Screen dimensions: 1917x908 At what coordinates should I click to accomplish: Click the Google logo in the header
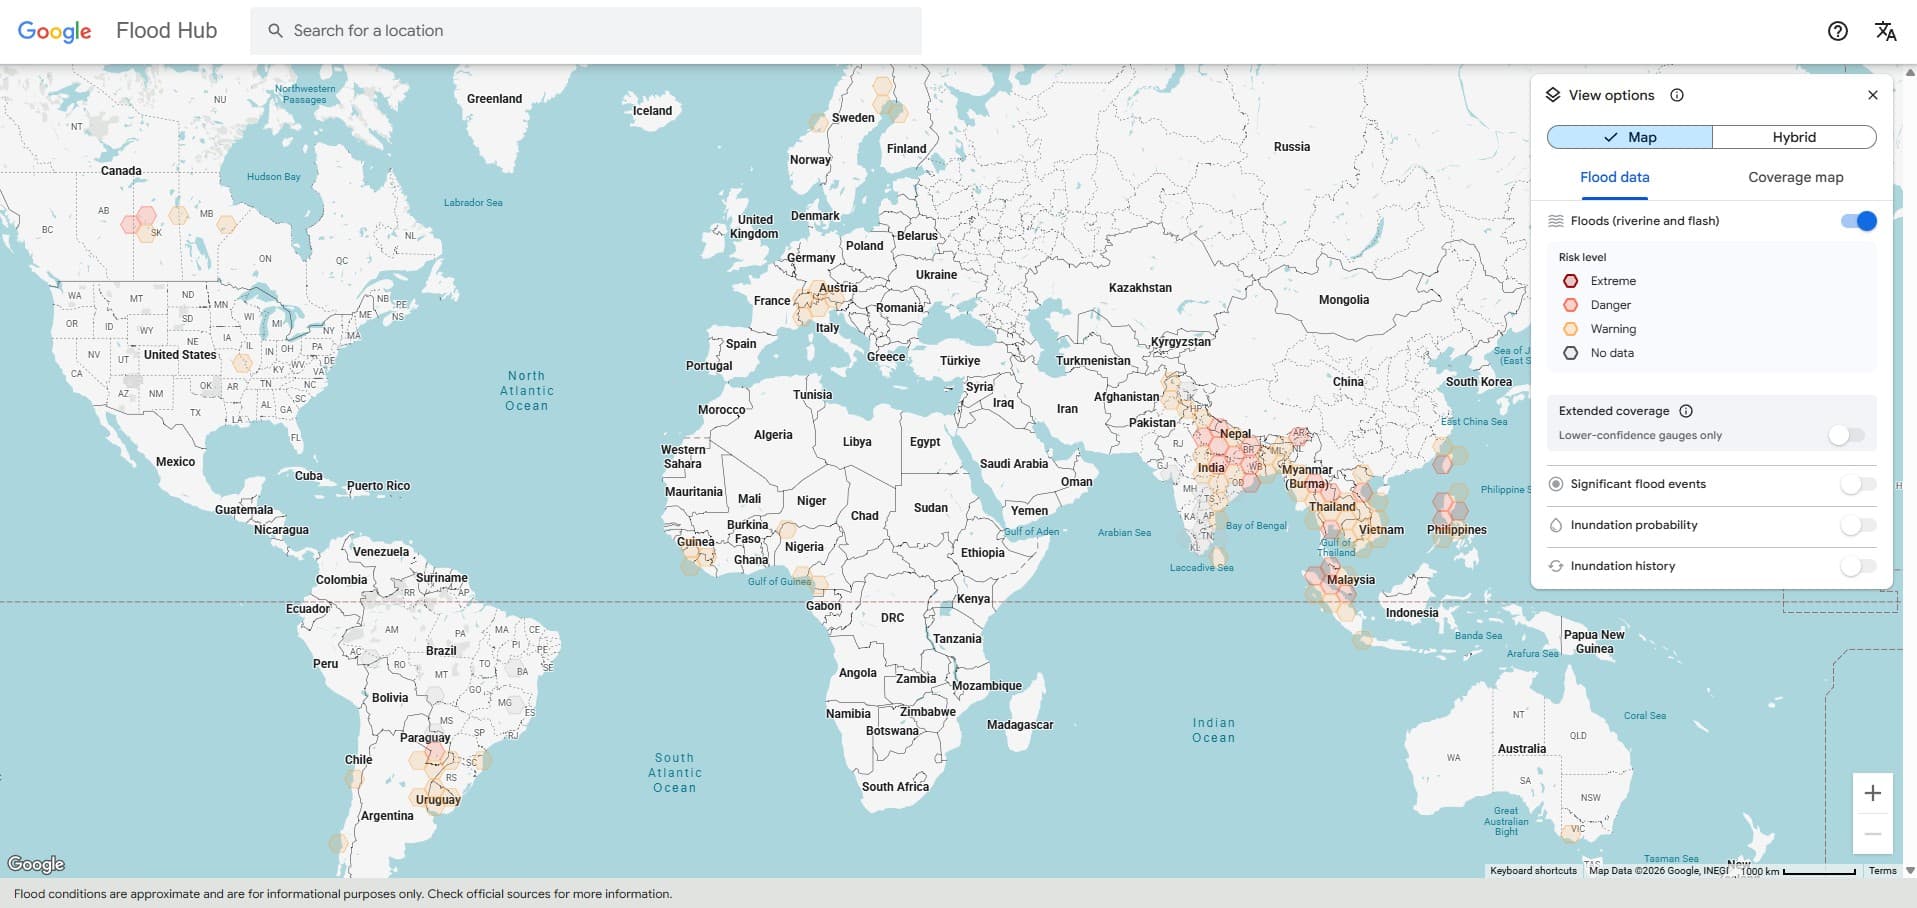[55, 31]
